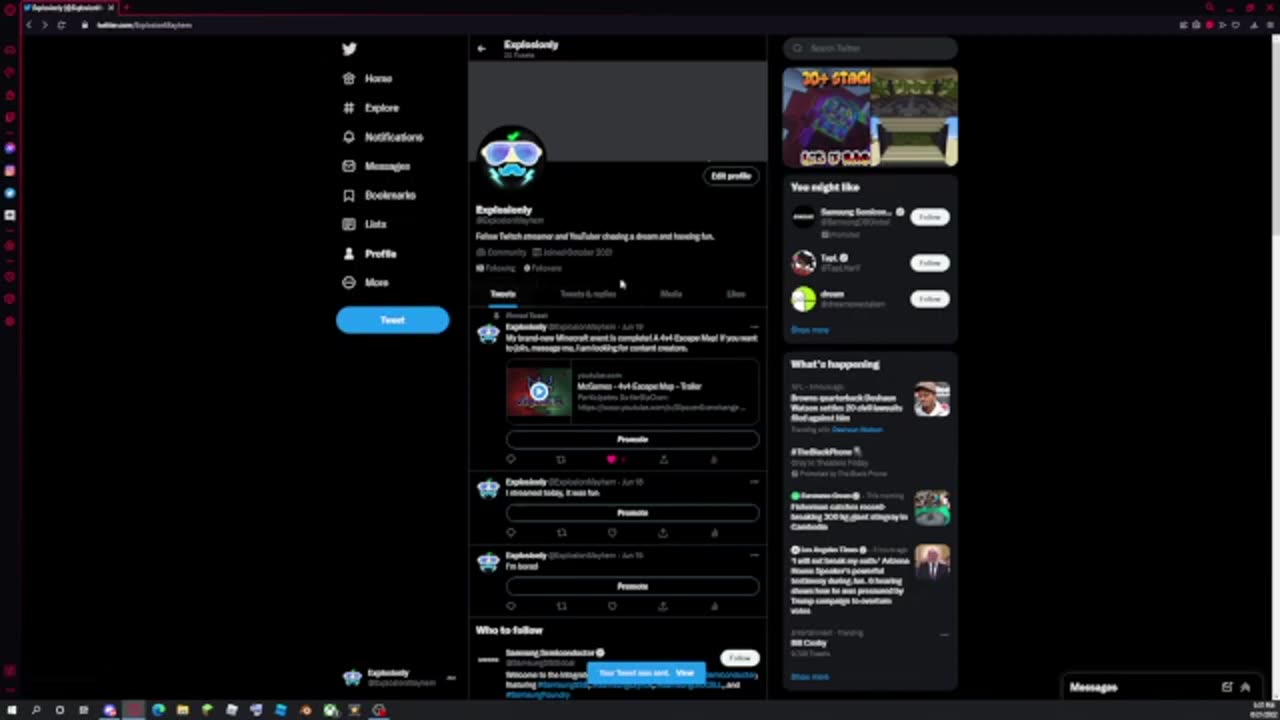Open Instagram in the browser sidebar
Image resolution: width=1280 pixels, height=720 pixels.
click(x=10, y=171)
